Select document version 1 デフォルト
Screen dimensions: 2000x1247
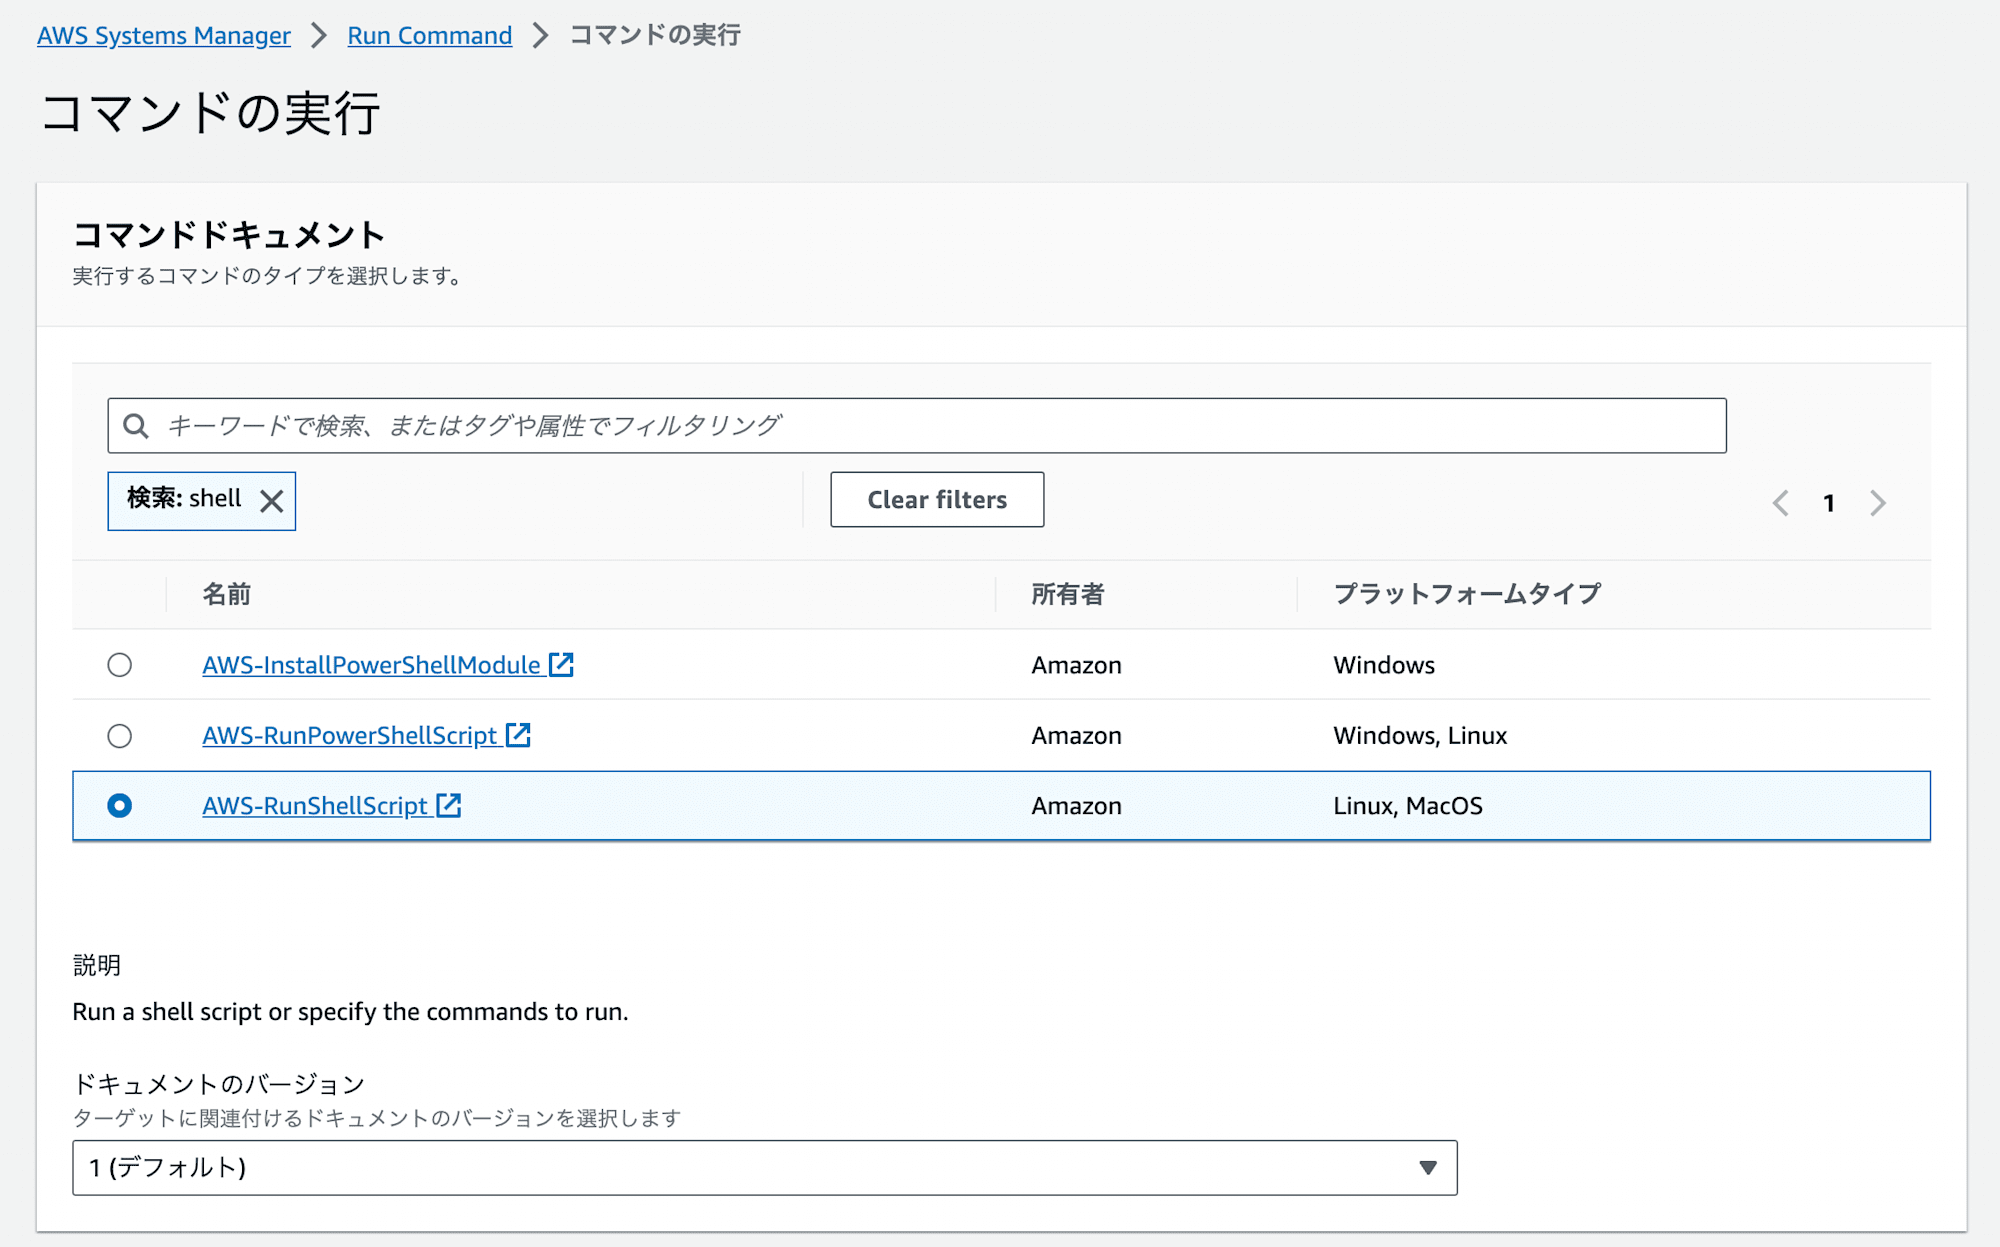pyautogui.click(x=767, y=1165)
